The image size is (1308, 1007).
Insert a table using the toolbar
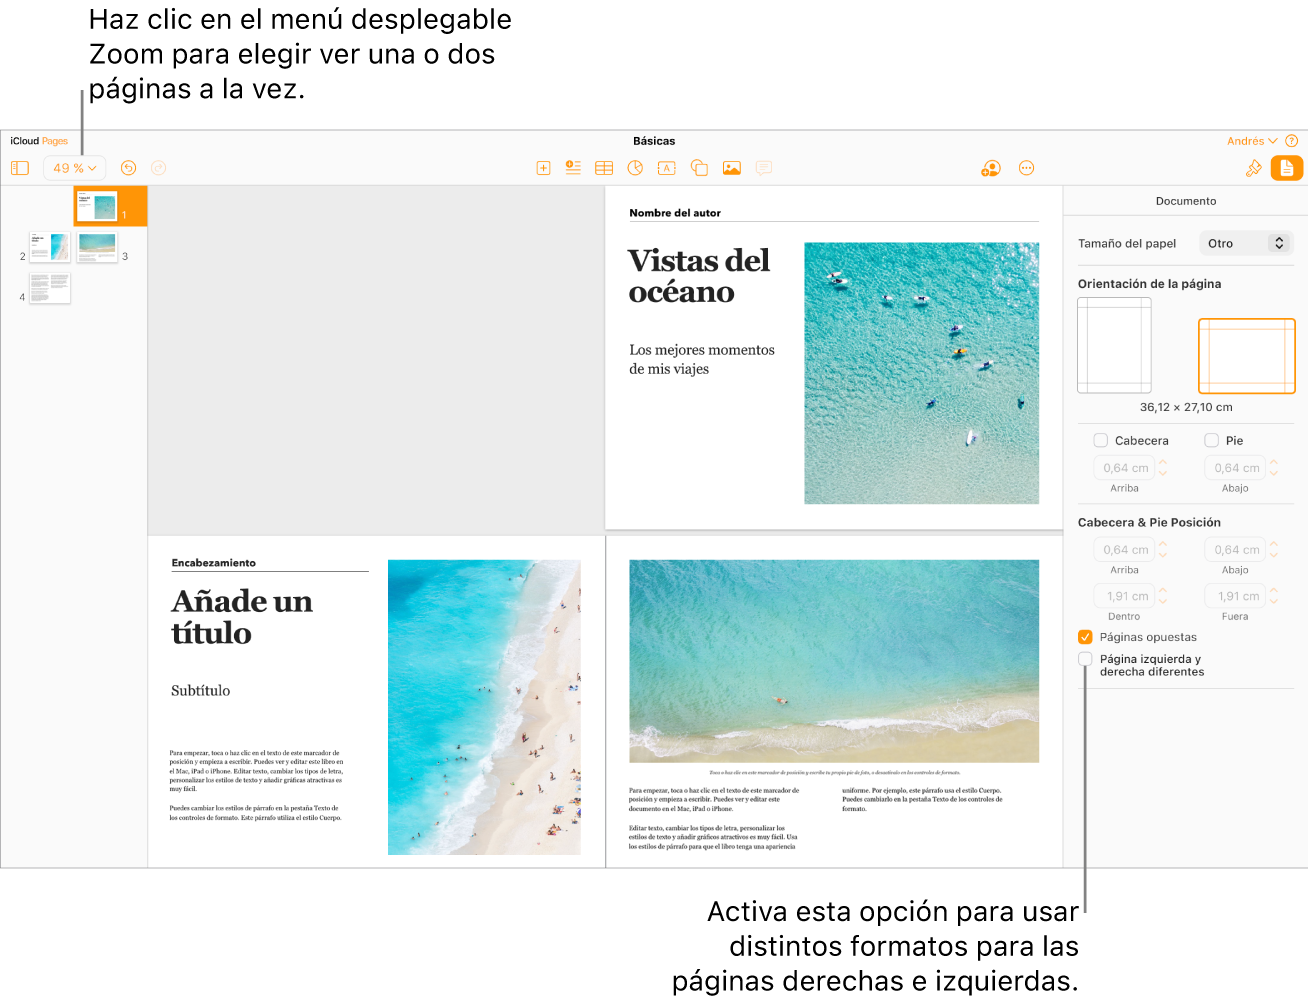point(604,168)
